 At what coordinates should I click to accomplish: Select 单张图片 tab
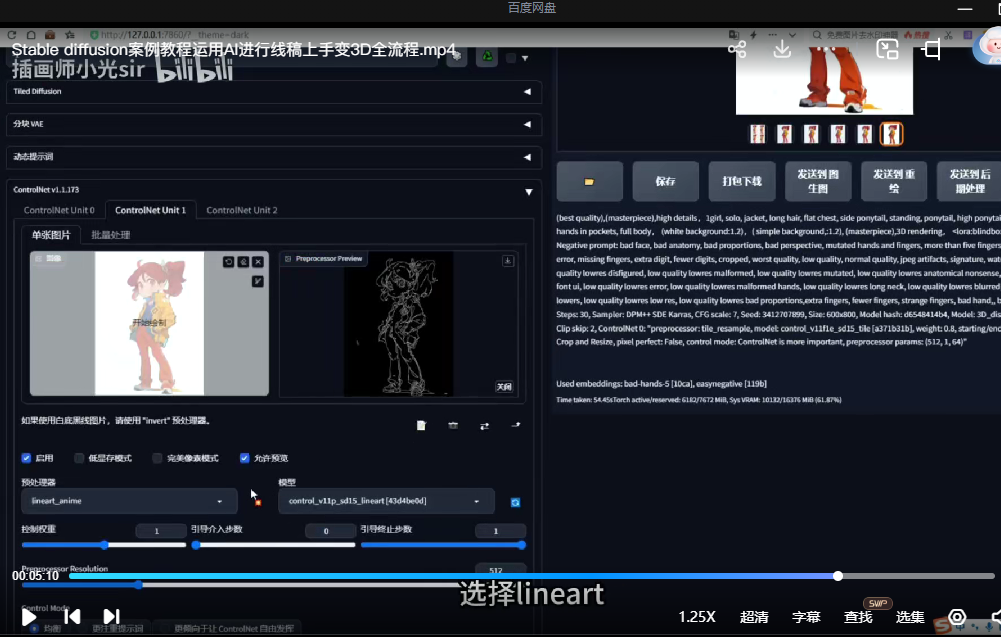coord(50,235)
